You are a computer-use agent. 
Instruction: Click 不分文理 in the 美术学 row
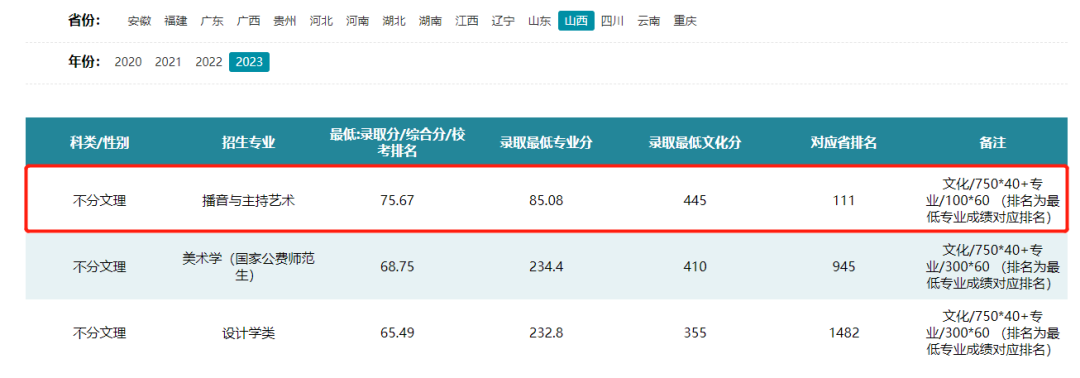(x=100, y=267)
